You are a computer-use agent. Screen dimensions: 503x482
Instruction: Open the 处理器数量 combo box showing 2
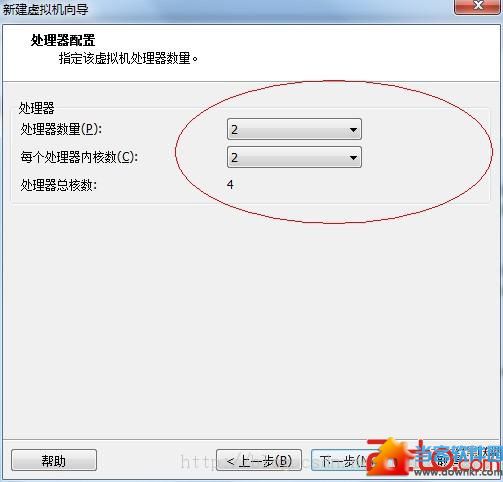point(294,129)
